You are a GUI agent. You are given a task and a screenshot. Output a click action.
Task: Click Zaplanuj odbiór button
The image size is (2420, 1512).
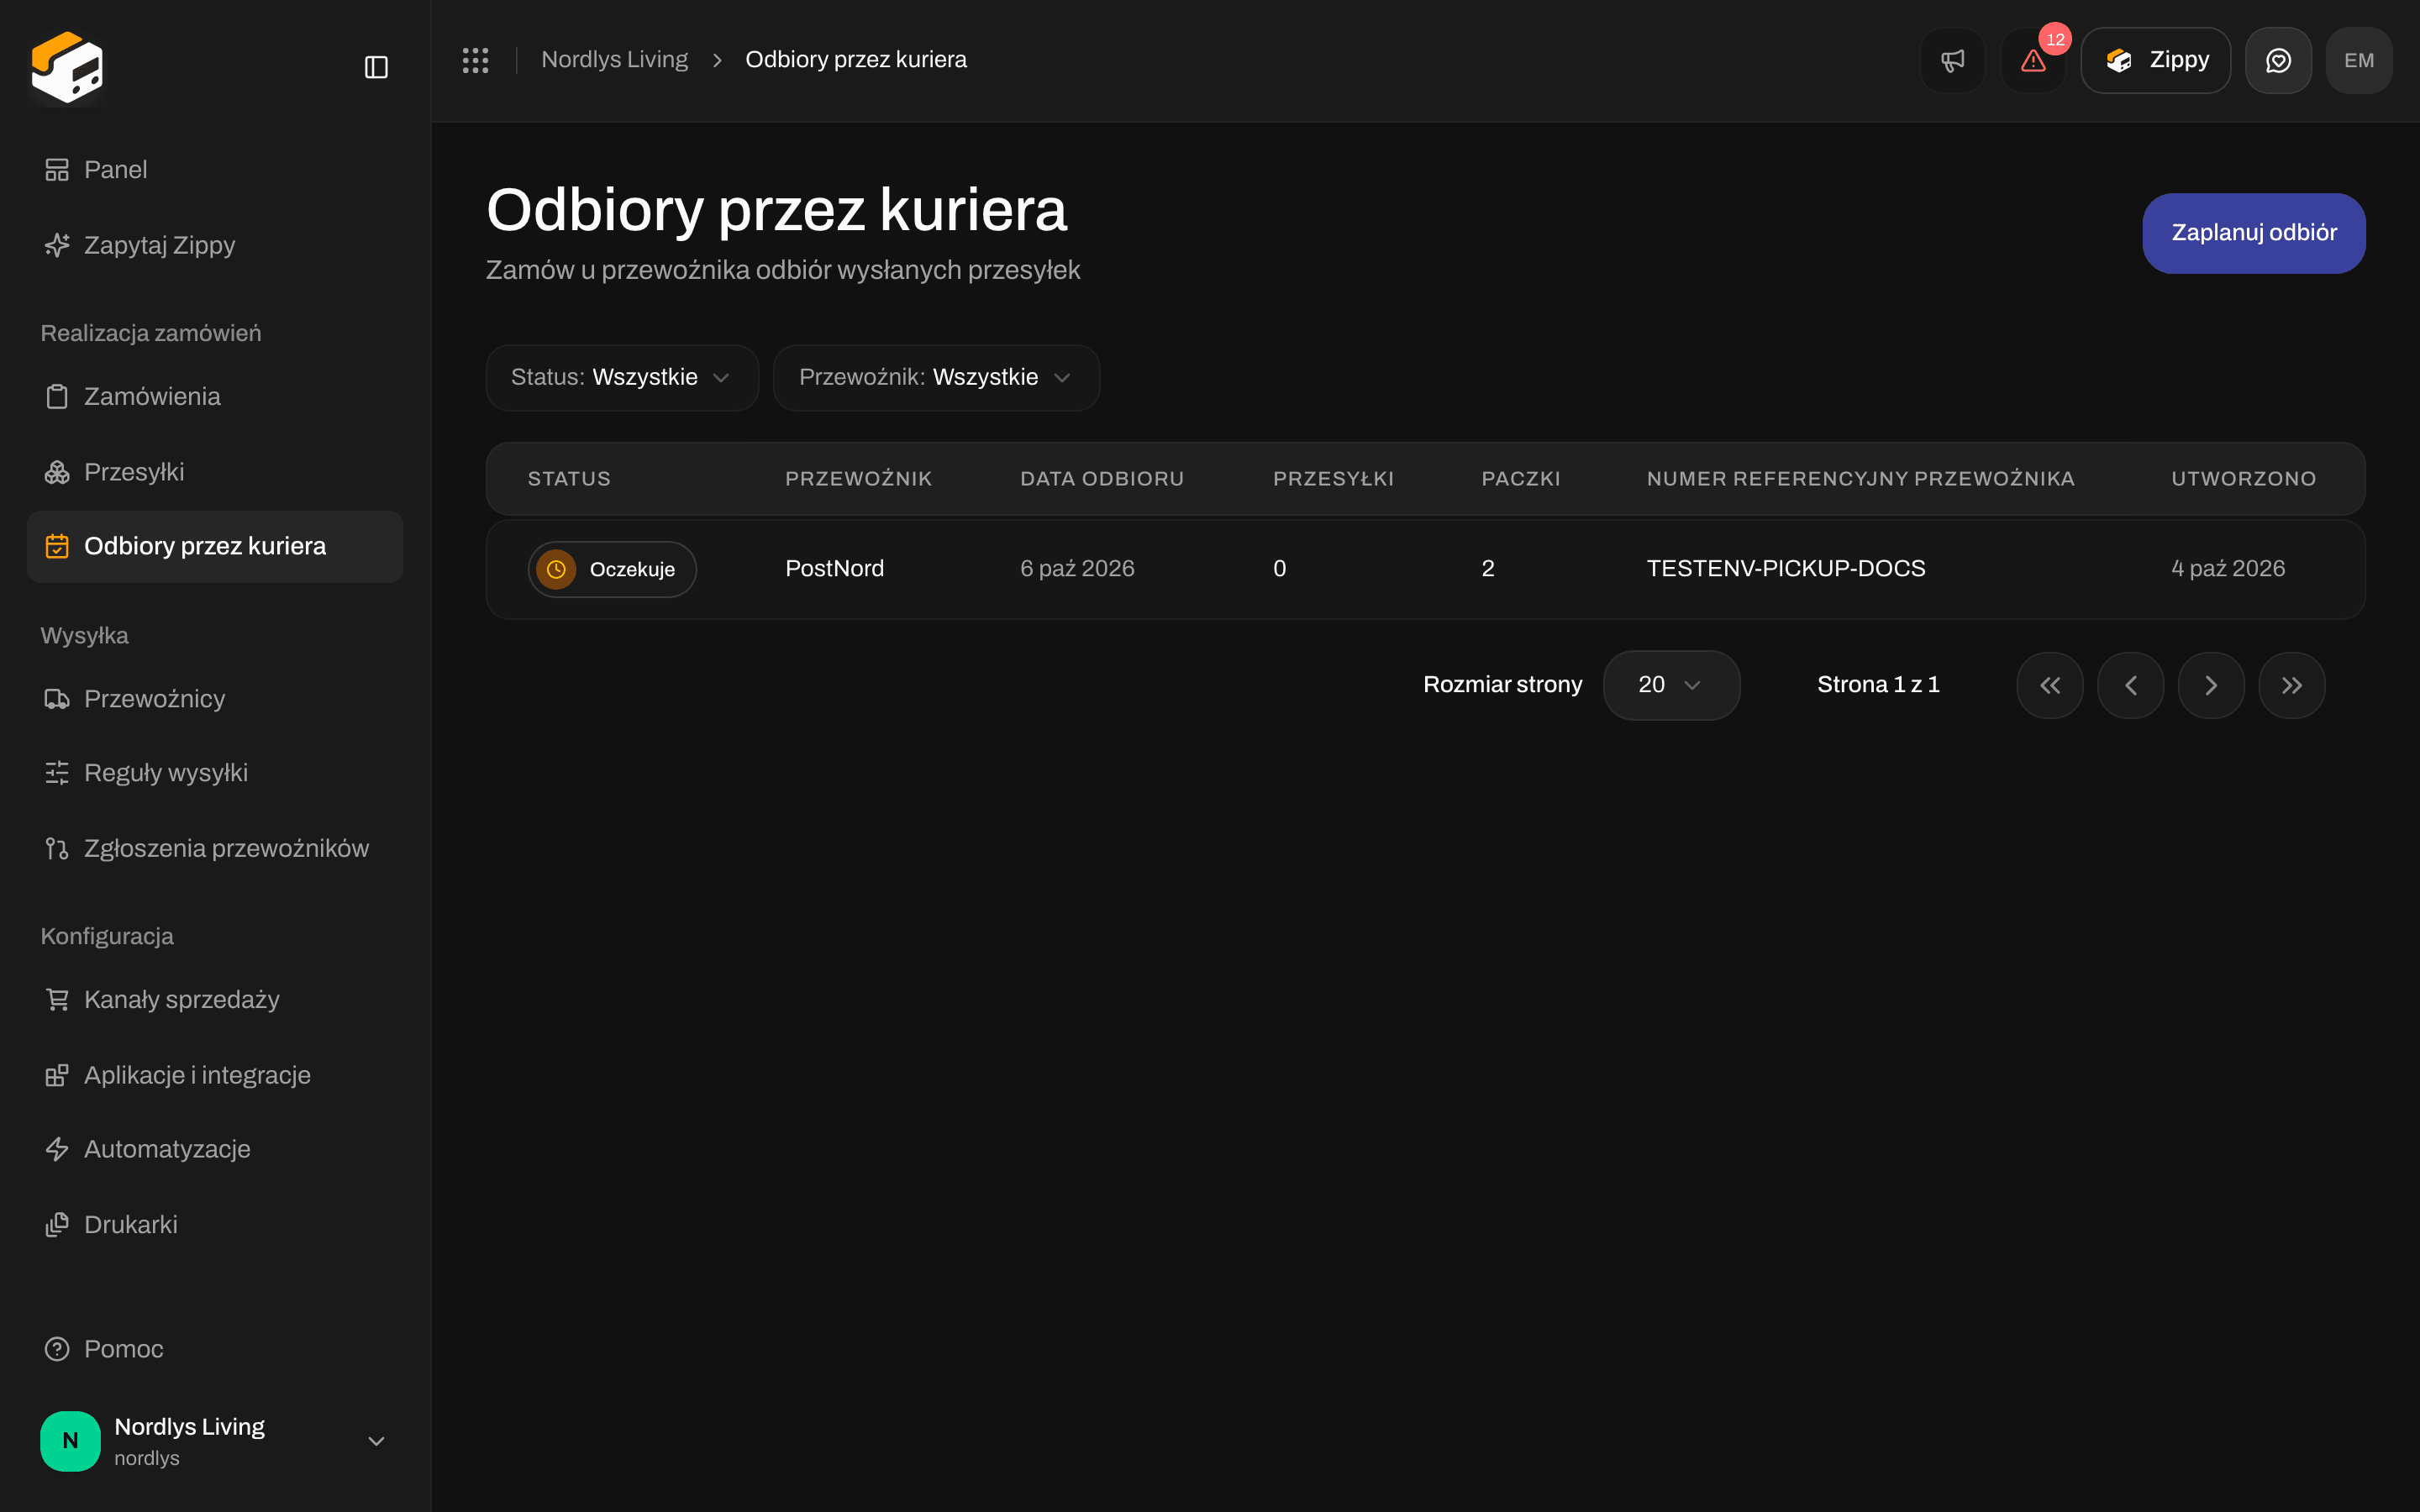tap(2254, 233)
